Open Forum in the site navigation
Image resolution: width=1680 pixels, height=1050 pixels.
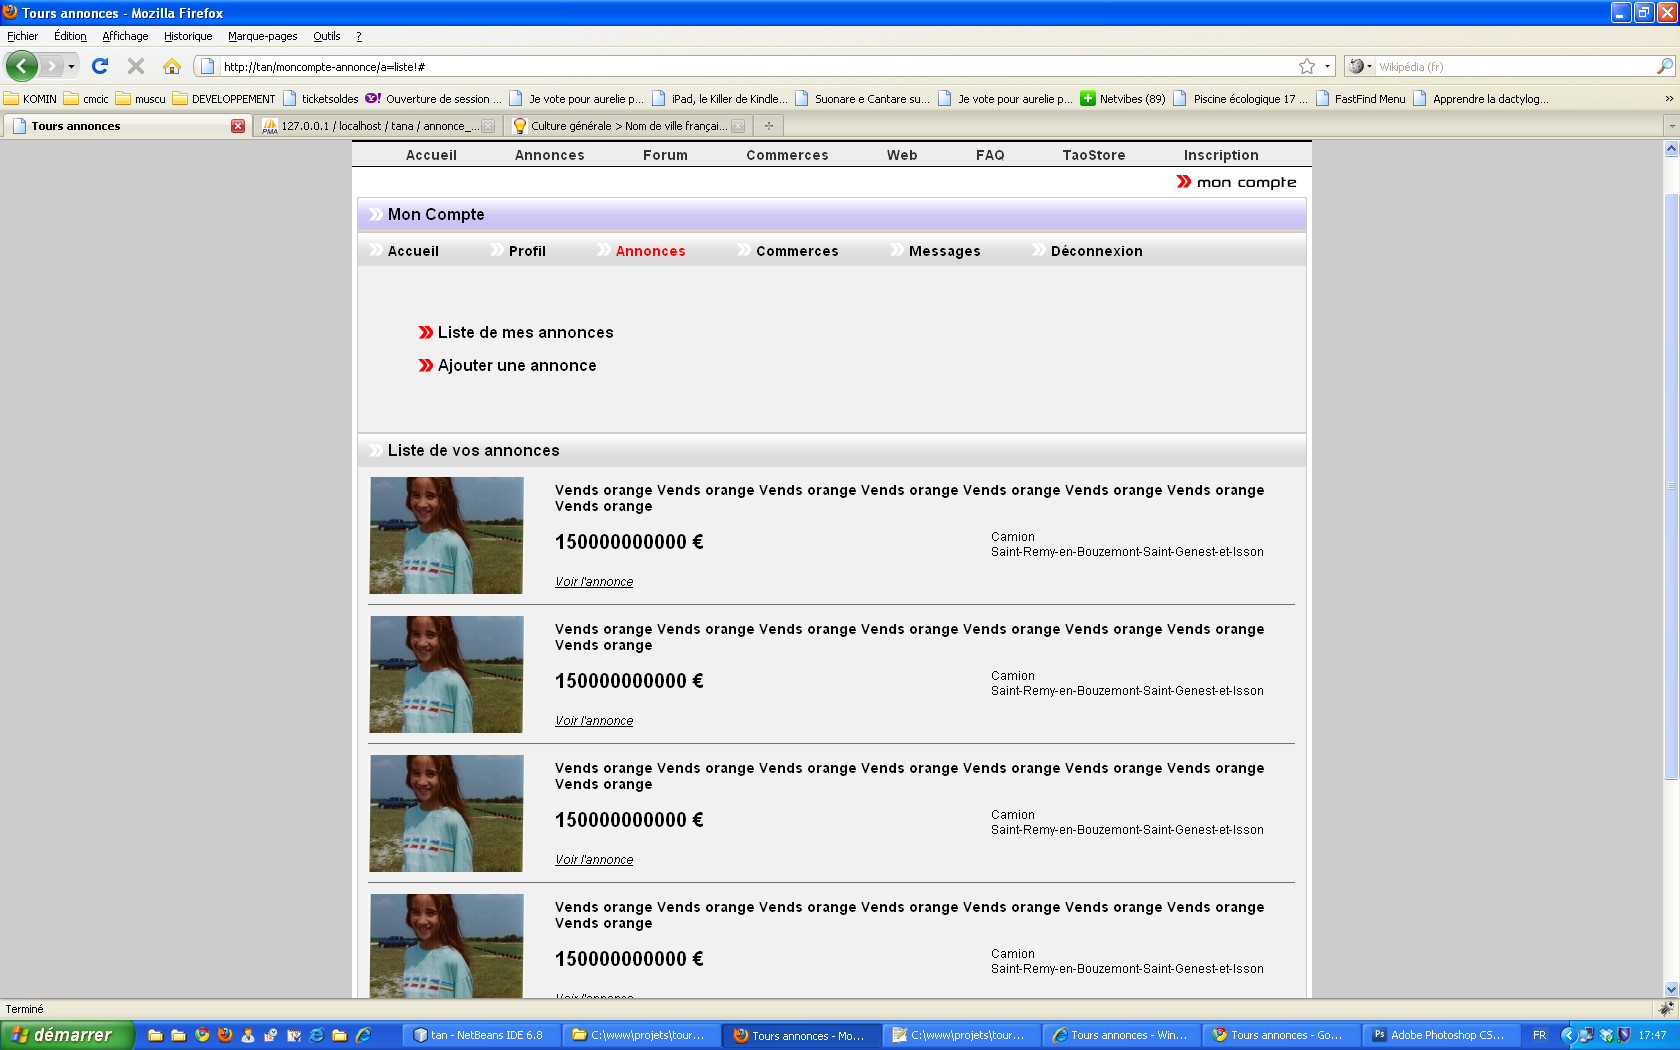tap(665, 155)
